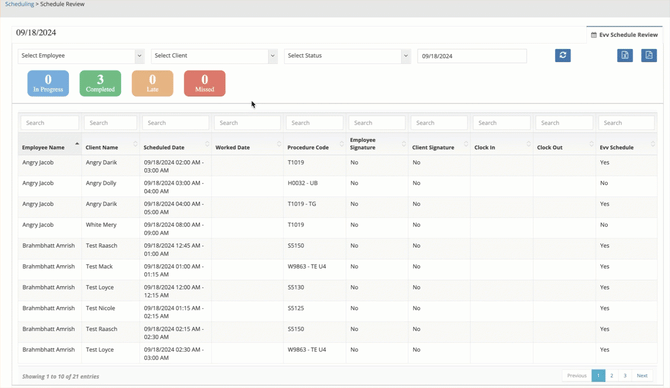Click the Scheduled Date search box
Viewport: 670px width, 388px height.
175,123
